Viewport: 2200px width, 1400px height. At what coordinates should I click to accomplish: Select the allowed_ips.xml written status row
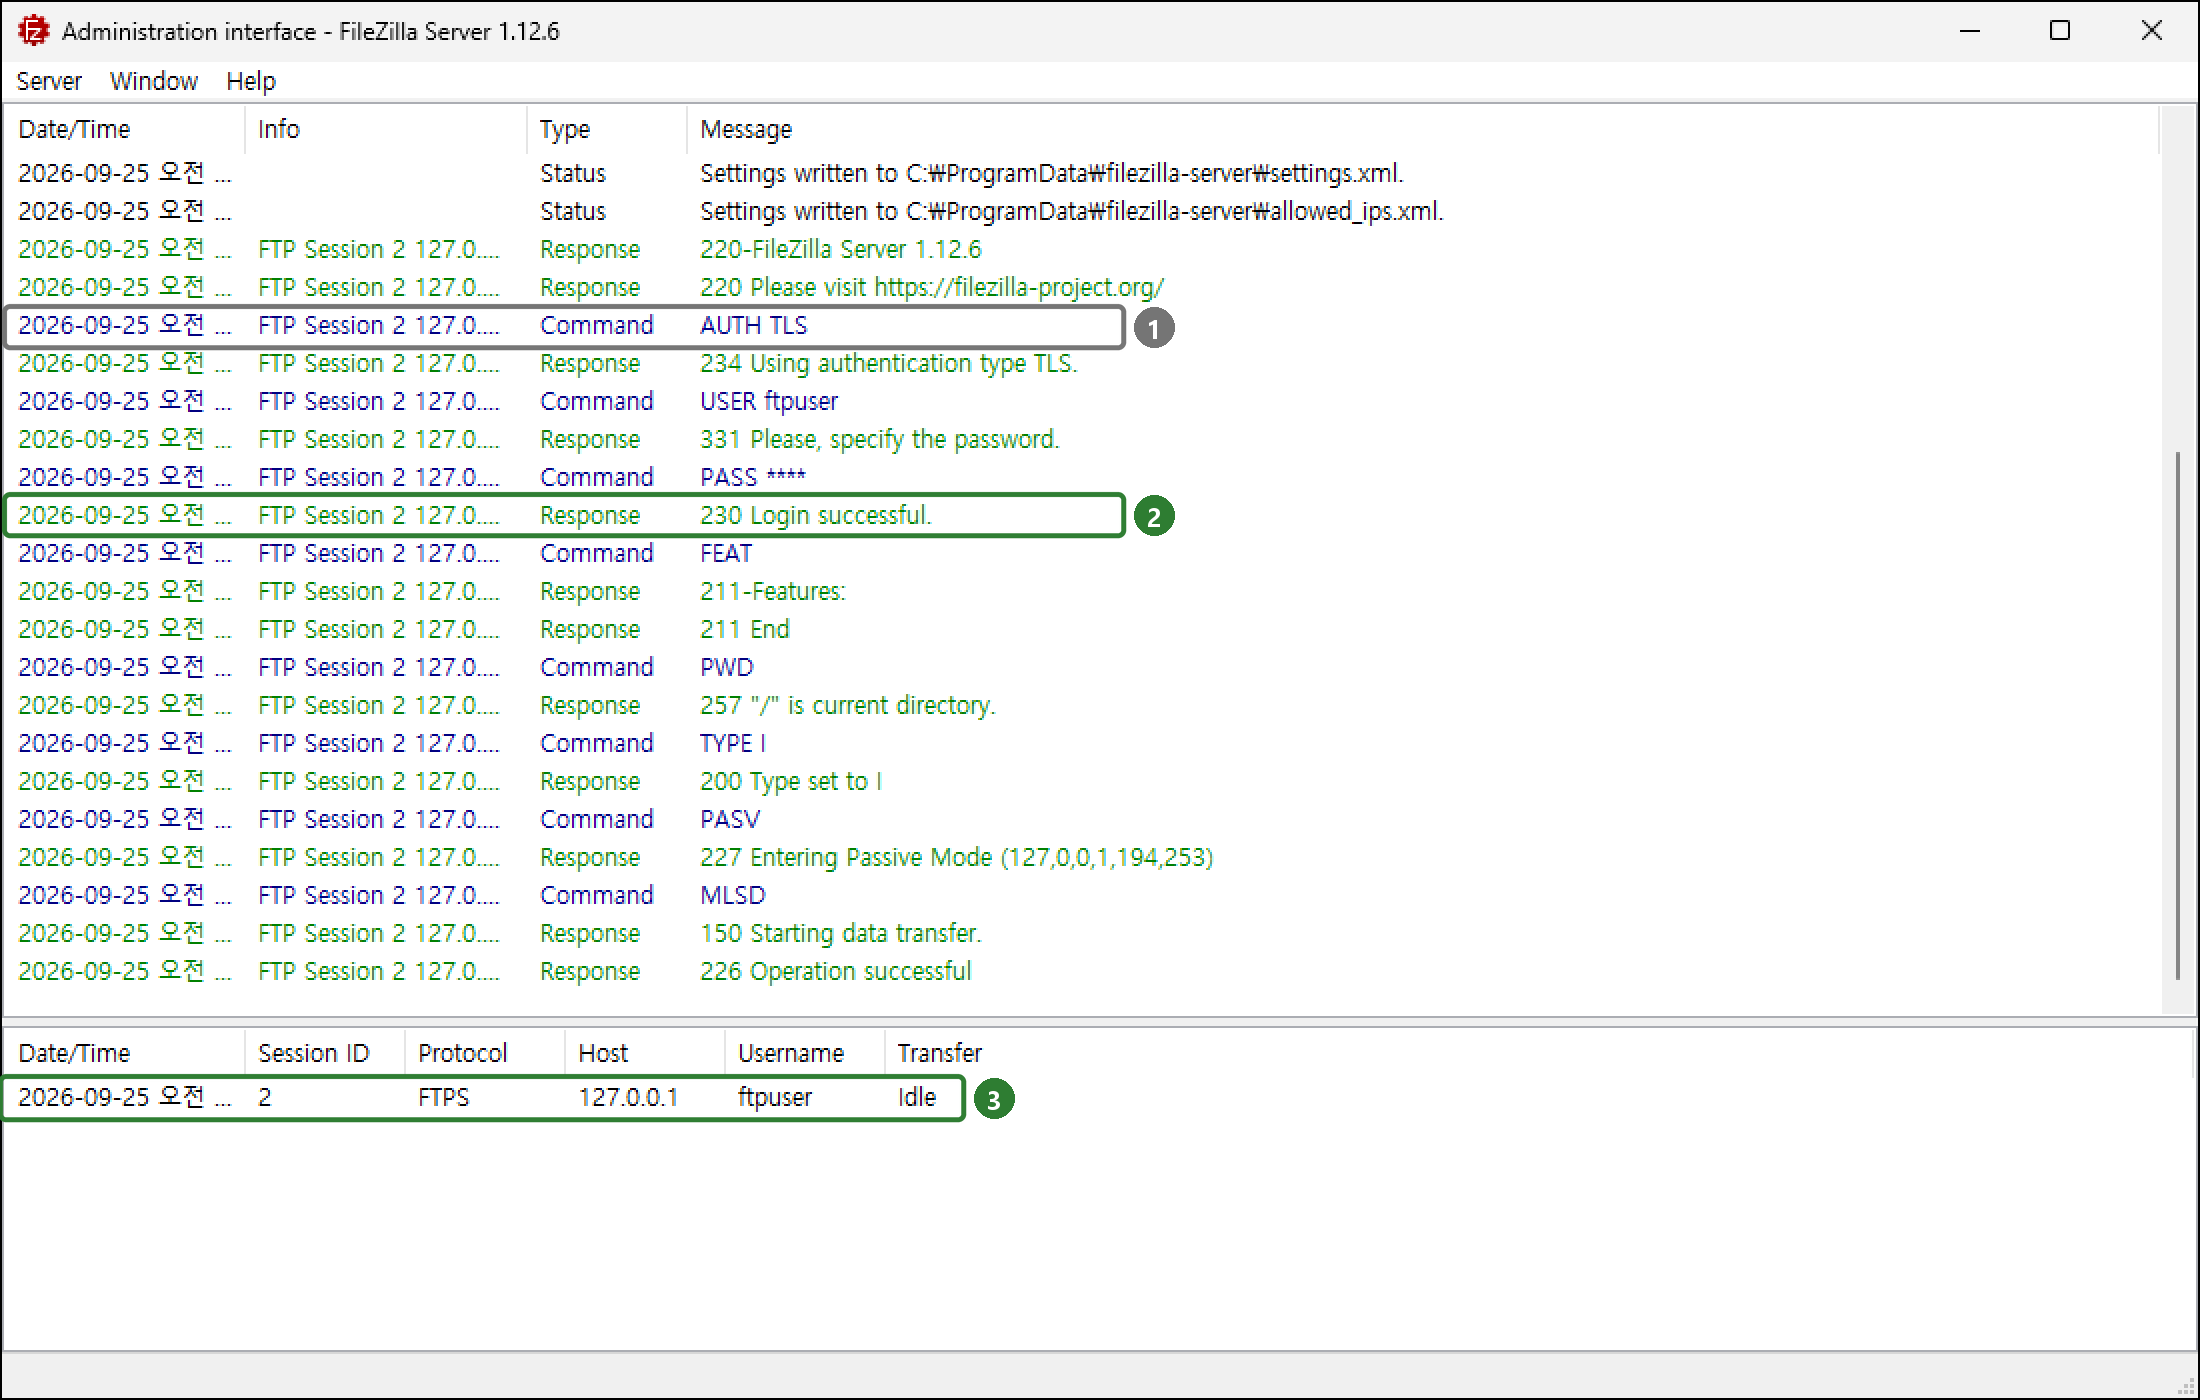pos(1080,211)
